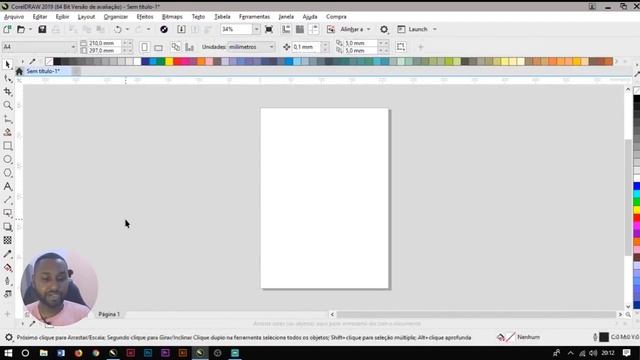
Task: Select the Shape tool in toolbox
Action: click(7, 78)
